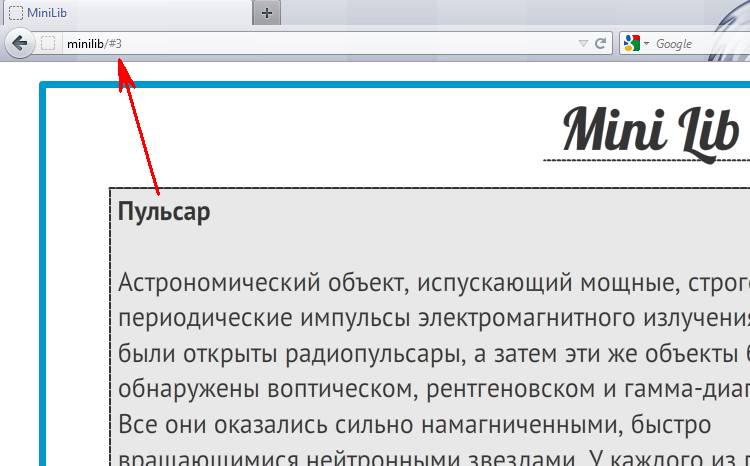This screenshot has height=466, width=750.
Task: Open a new tab with plus button
Action: point(267,13)
